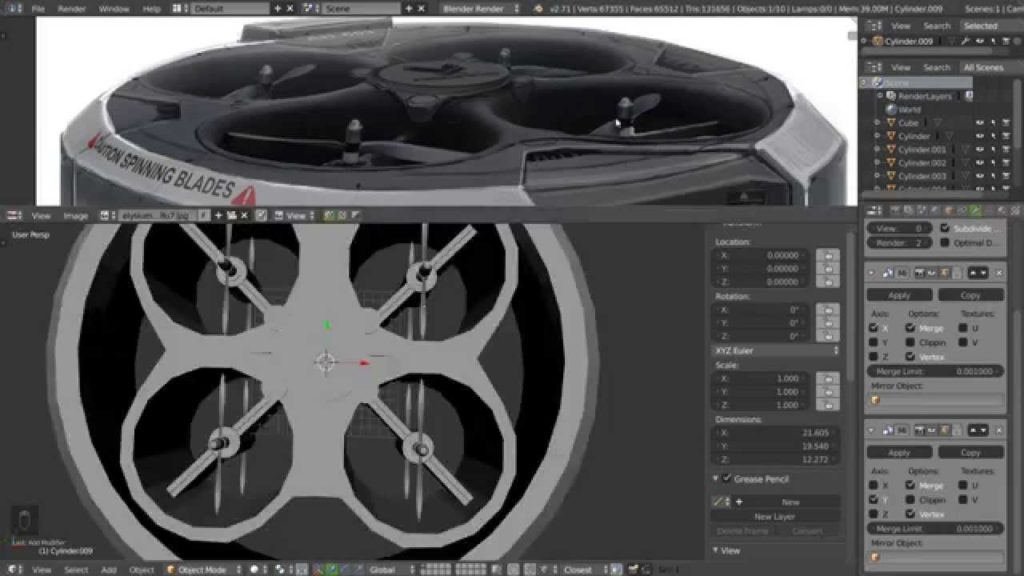Open the 3D viewport Object menu
Screen dimensions: 1024x576
141,569
